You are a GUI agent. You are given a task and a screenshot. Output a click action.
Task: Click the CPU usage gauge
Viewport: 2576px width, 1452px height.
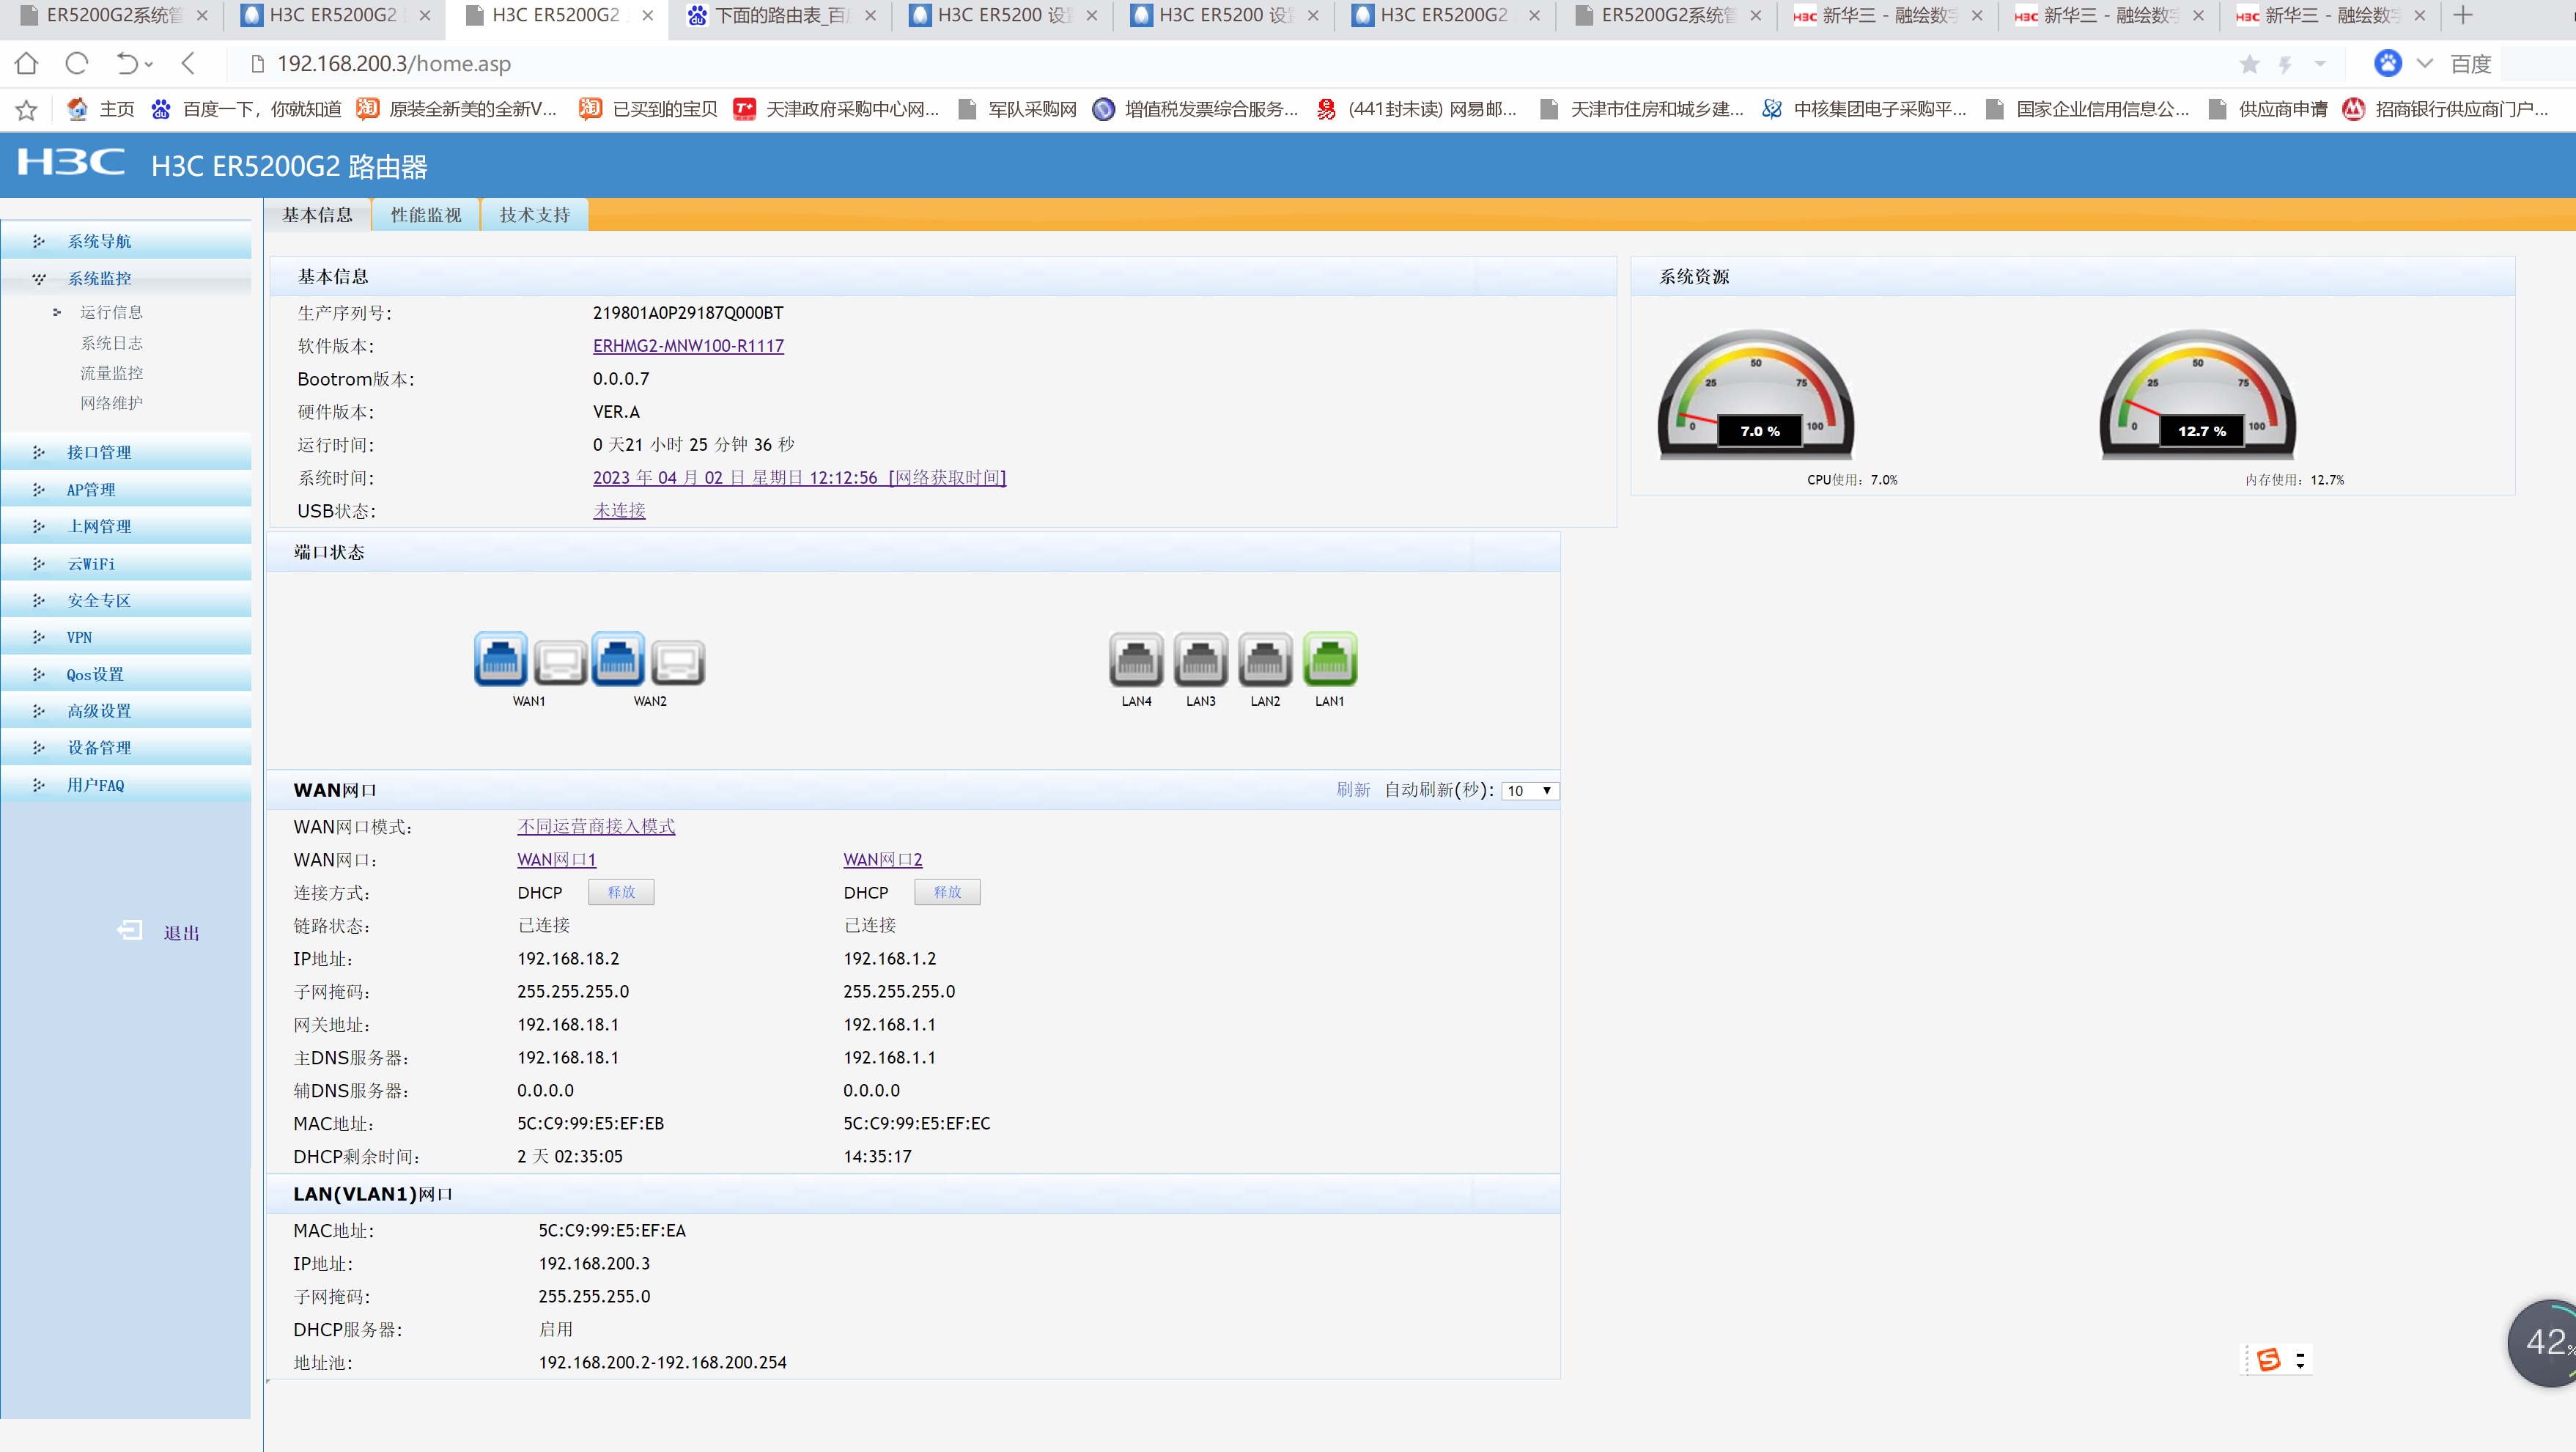(1756, 396)
